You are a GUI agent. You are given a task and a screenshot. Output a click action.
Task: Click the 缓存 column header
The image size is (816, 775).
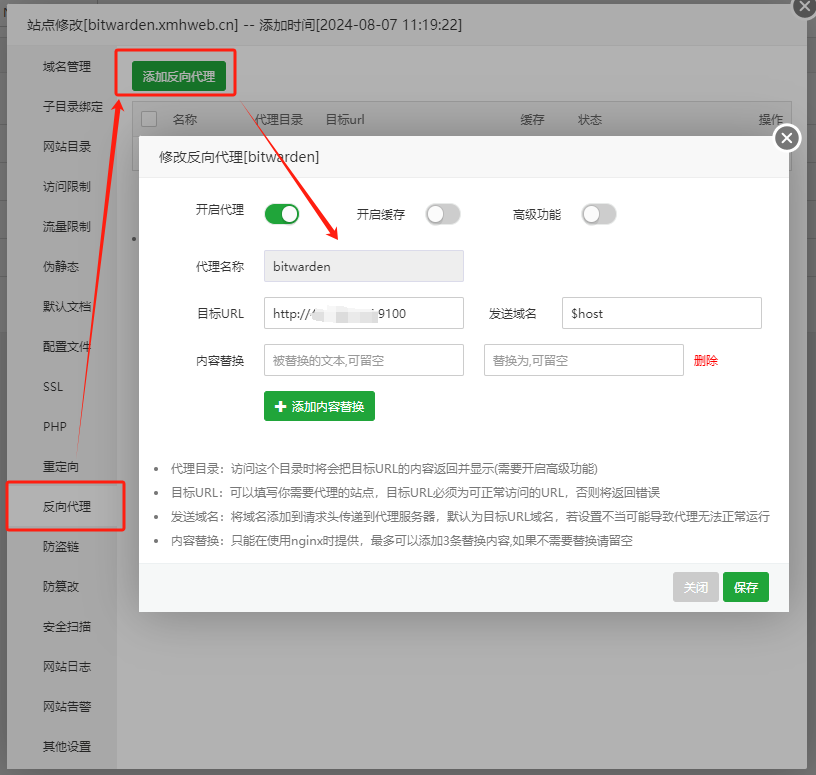click(x=532, y=120)
